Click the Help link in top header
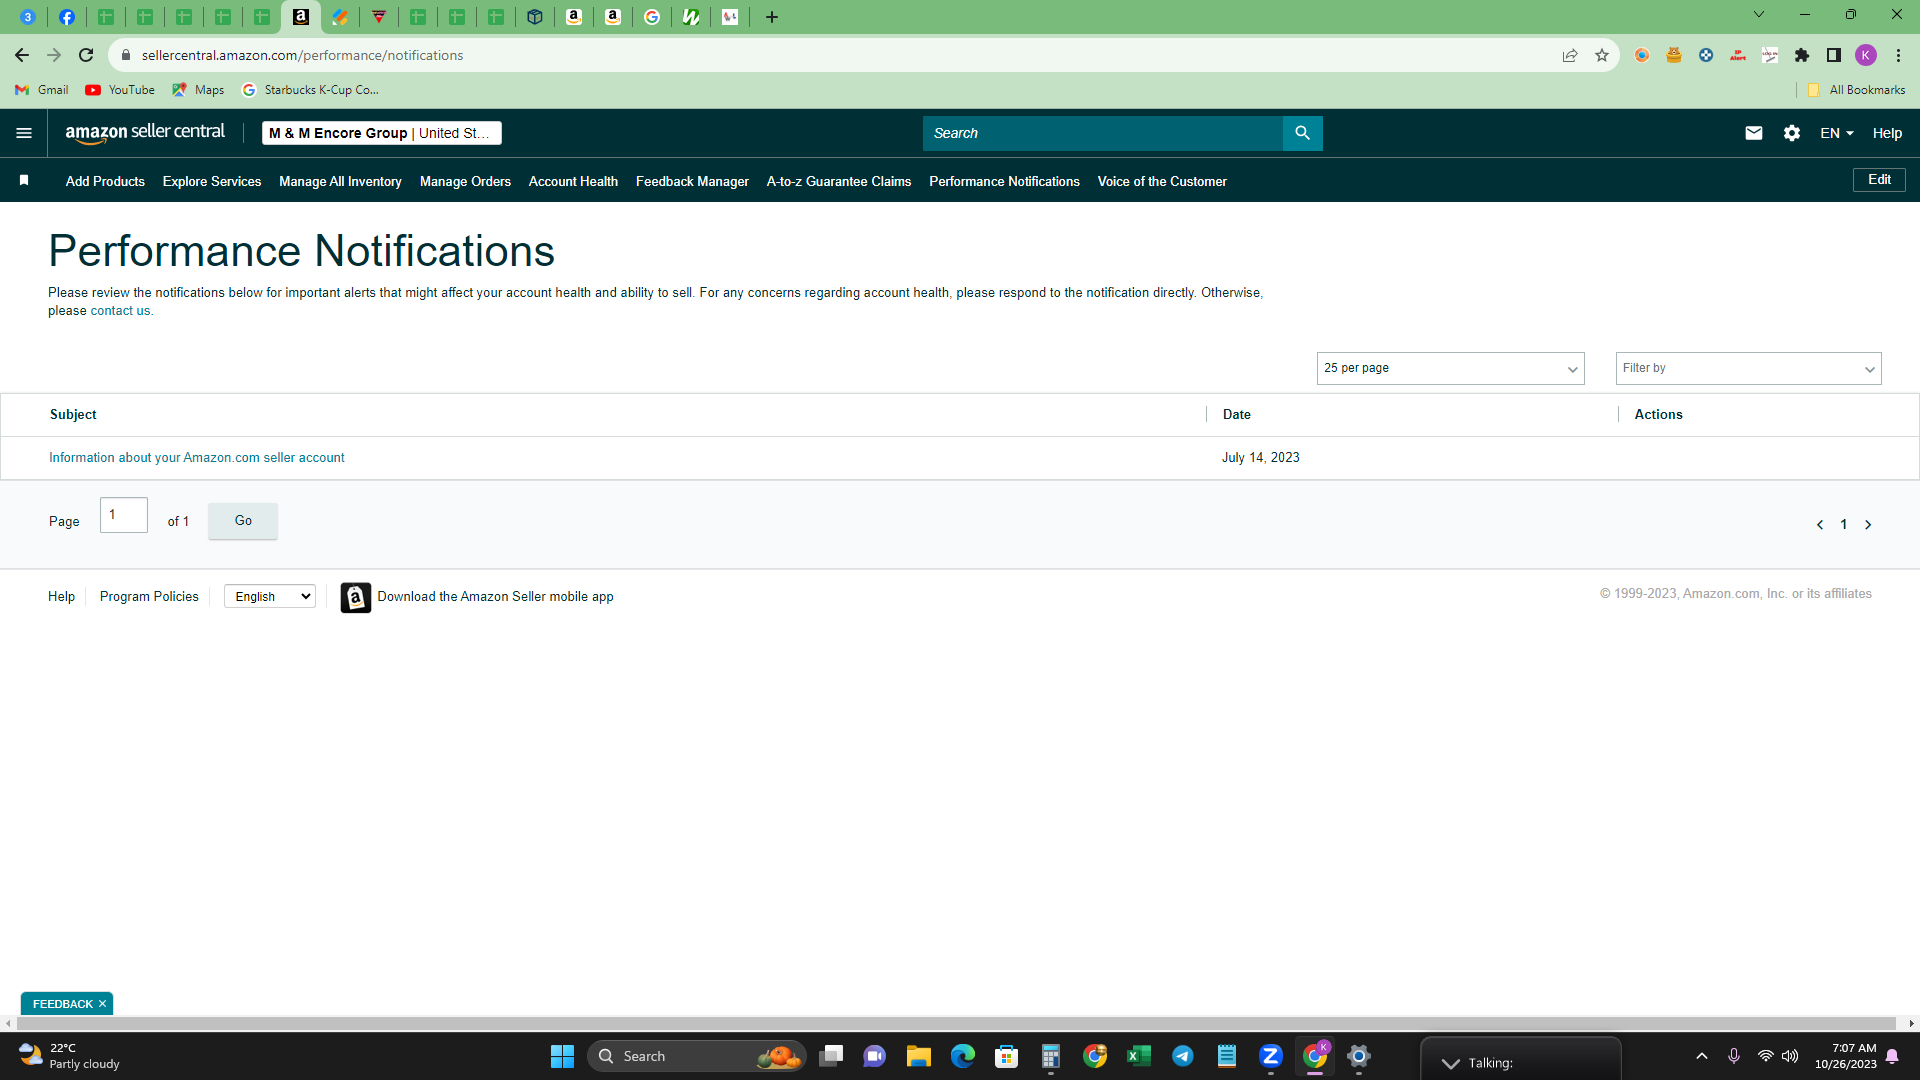Image resolution: width=1920 pixels, height=1080 pixels. click(x=1887, y=133)
